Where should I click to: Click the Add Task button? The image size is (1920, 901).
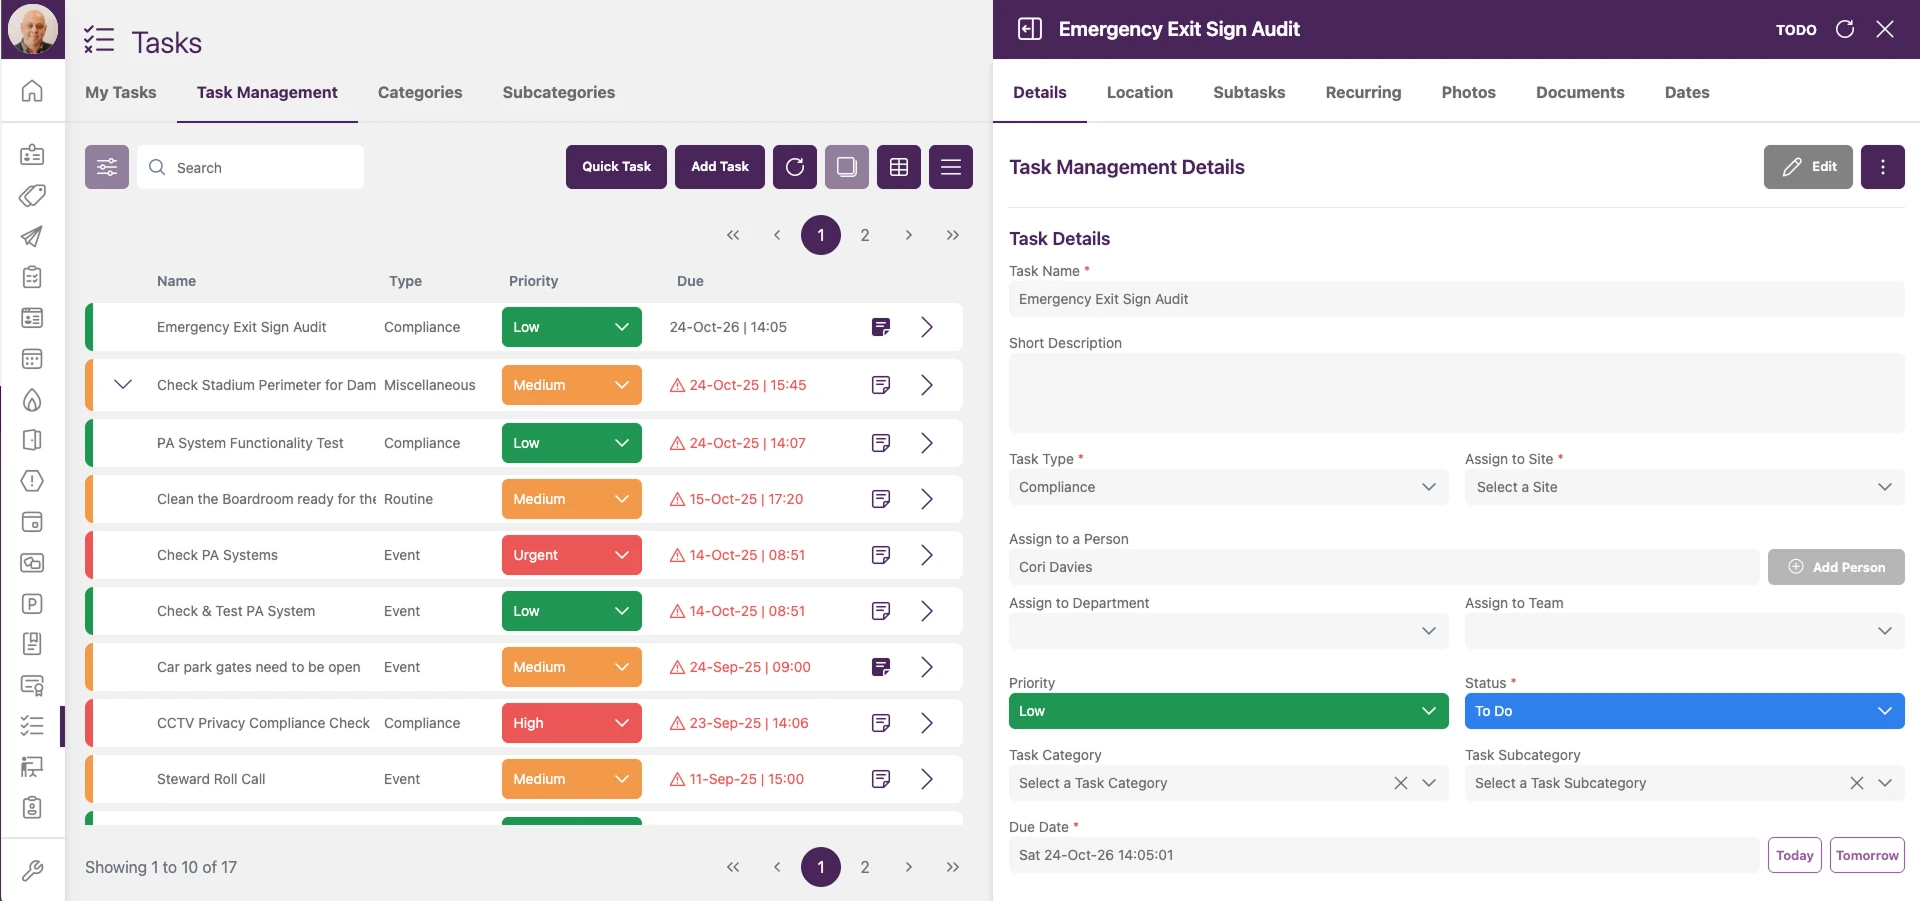tap(719, 166)
